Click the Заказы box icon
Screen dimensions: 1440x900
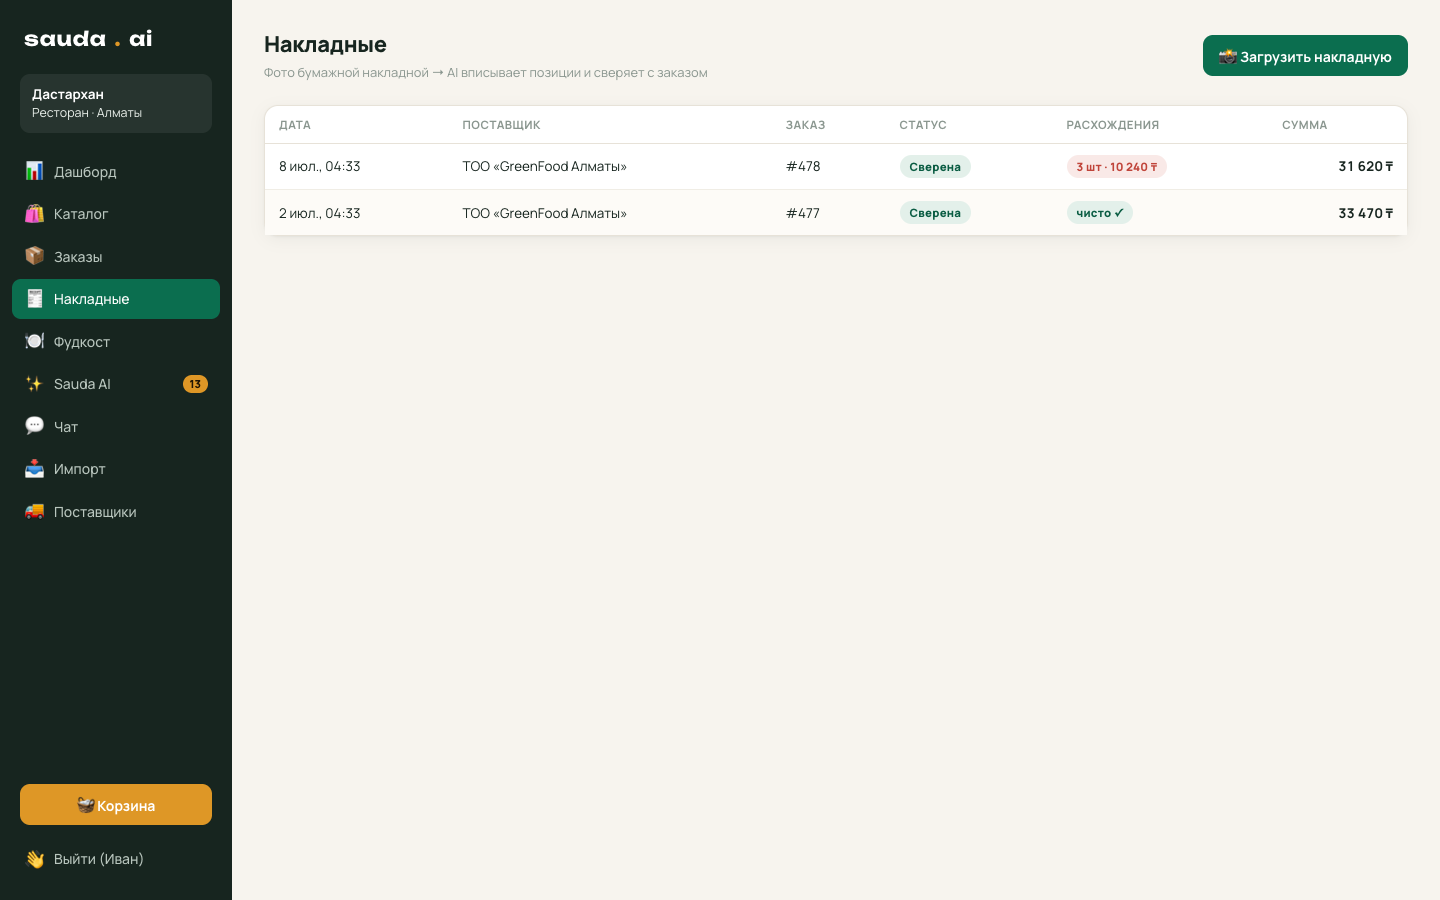(34, 256)
